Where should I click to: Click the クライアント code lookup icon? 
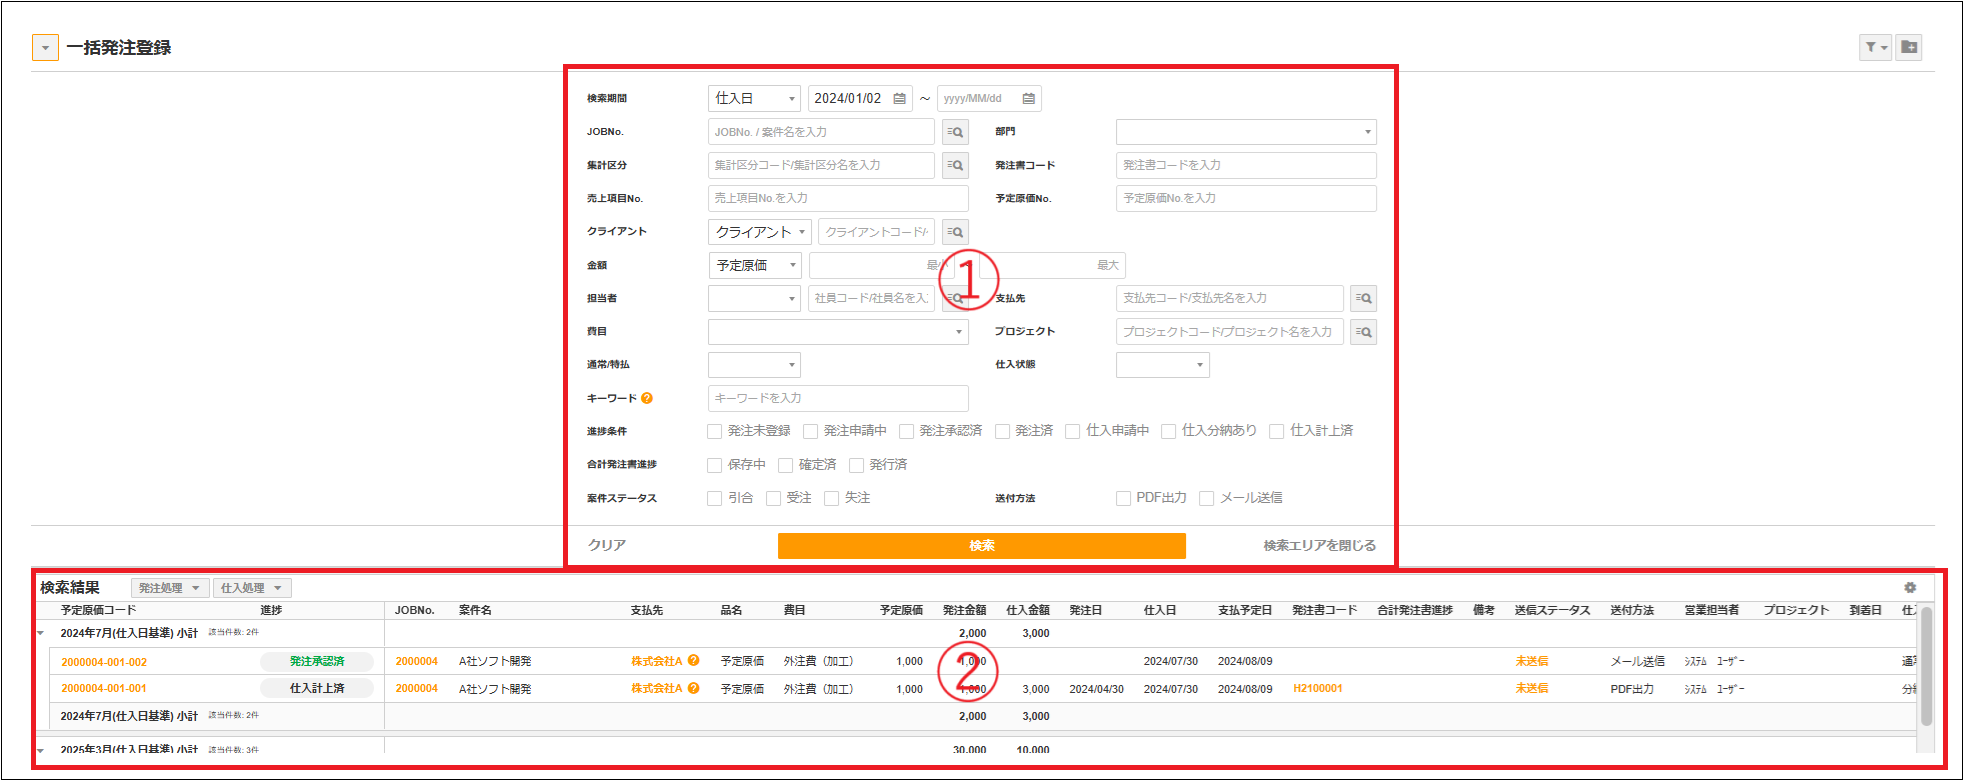click(x=955, y=232)
